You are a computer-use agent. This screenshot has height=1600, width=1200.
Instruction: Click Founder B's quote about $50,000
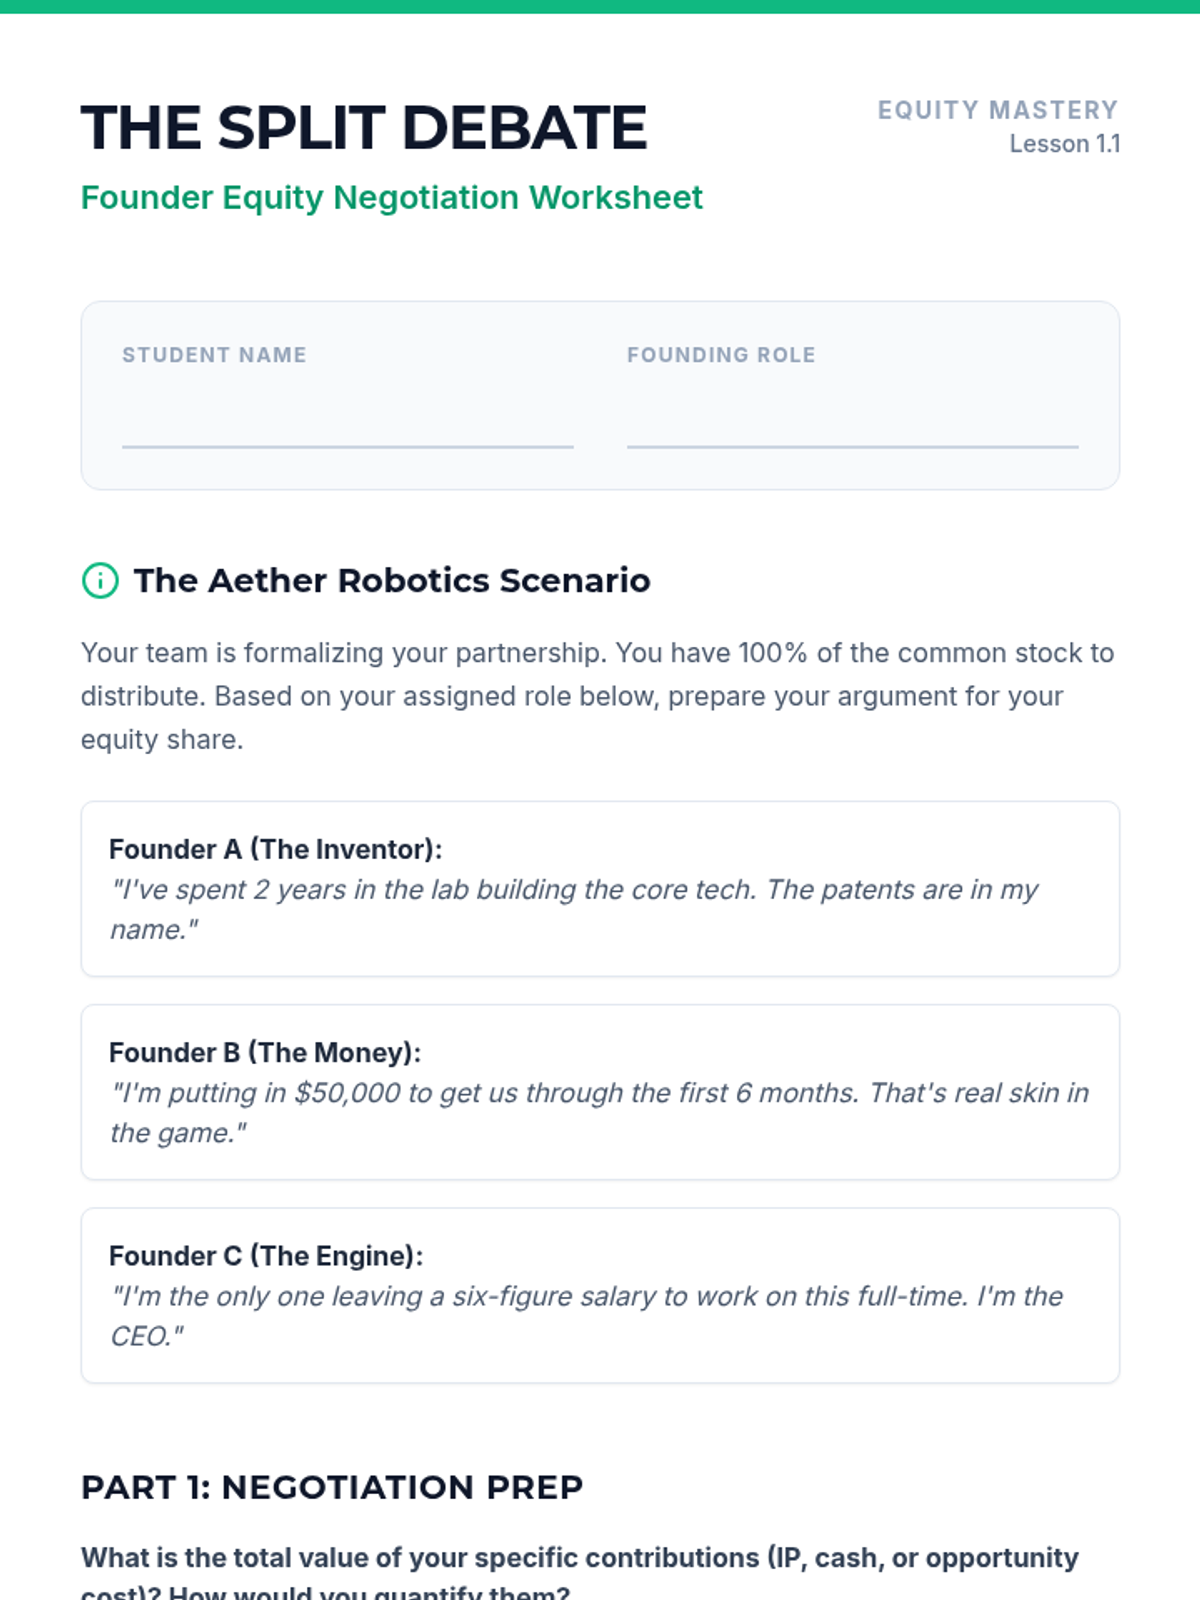pos(599,1112)
